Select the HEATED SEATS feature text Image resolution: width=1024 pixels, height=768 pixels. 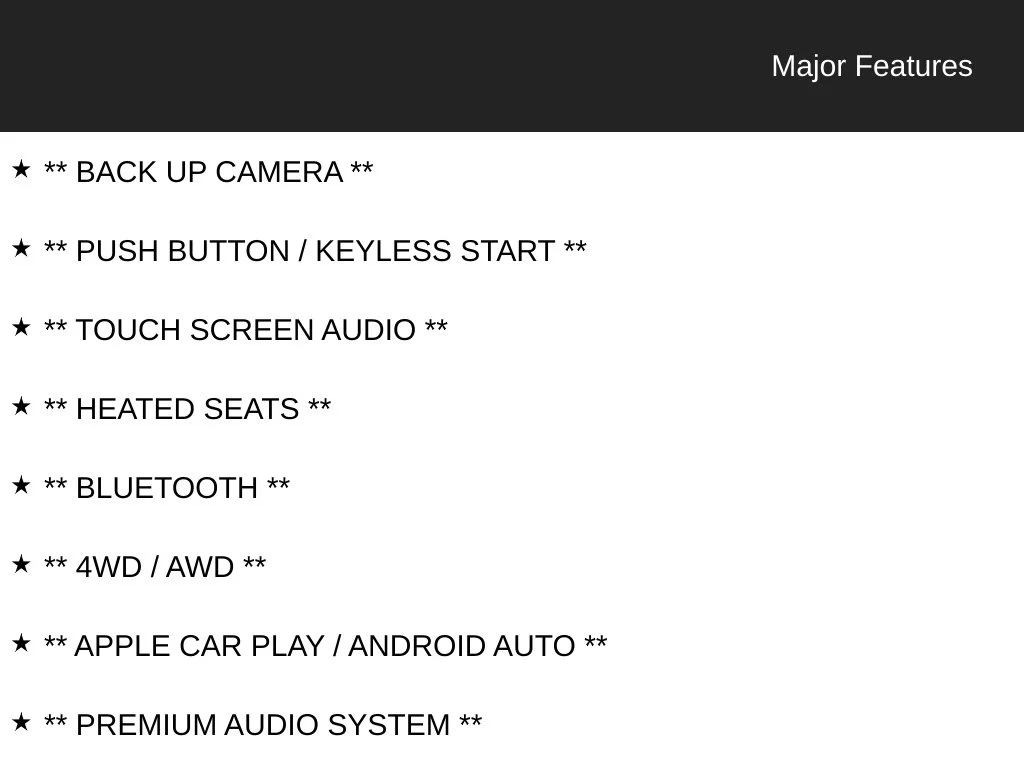click(187, 409)
